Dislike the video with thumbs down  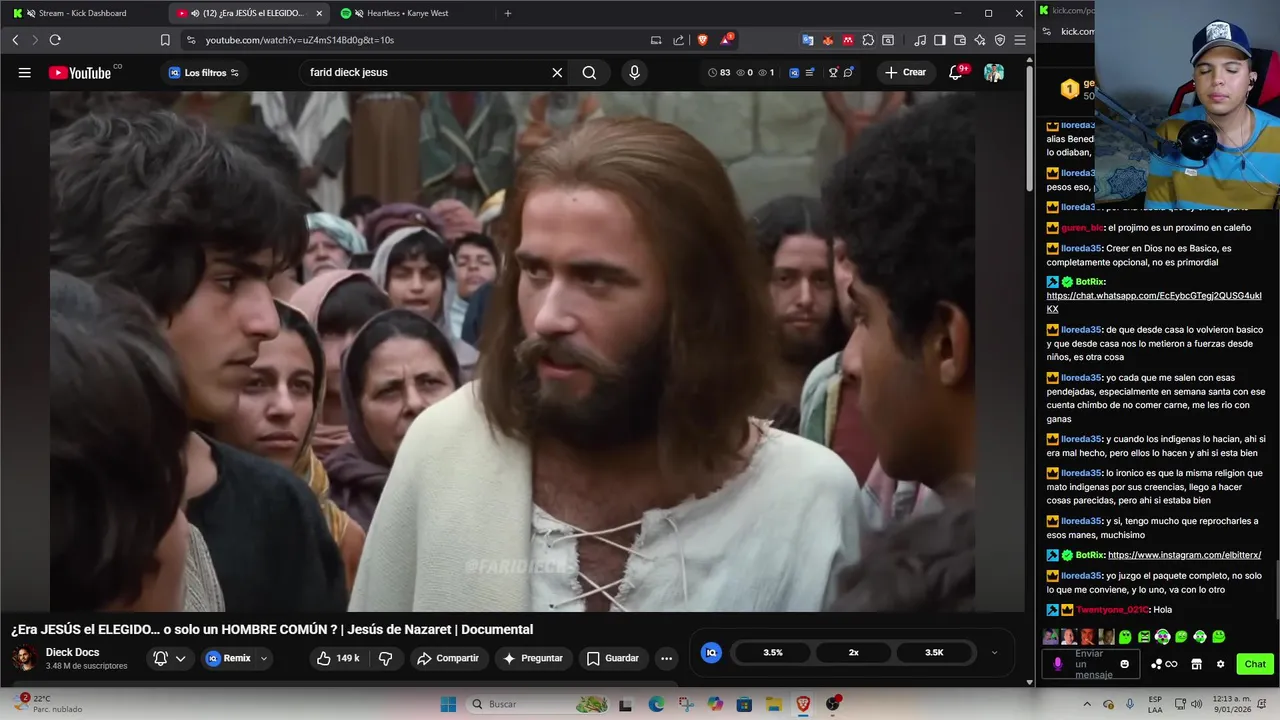tap(385, 658)
